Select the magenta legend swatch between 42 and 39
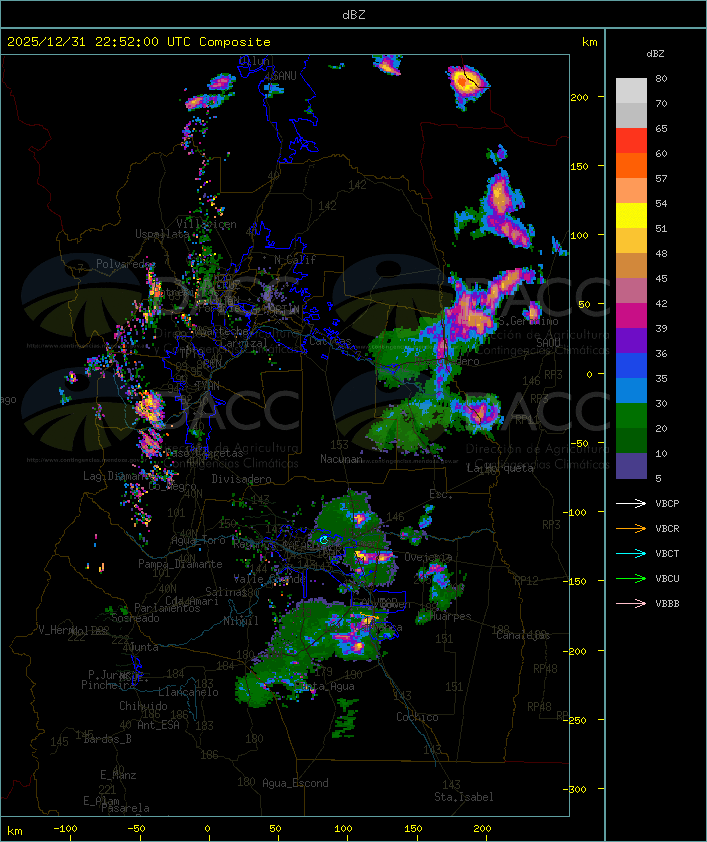 point(631,316)
